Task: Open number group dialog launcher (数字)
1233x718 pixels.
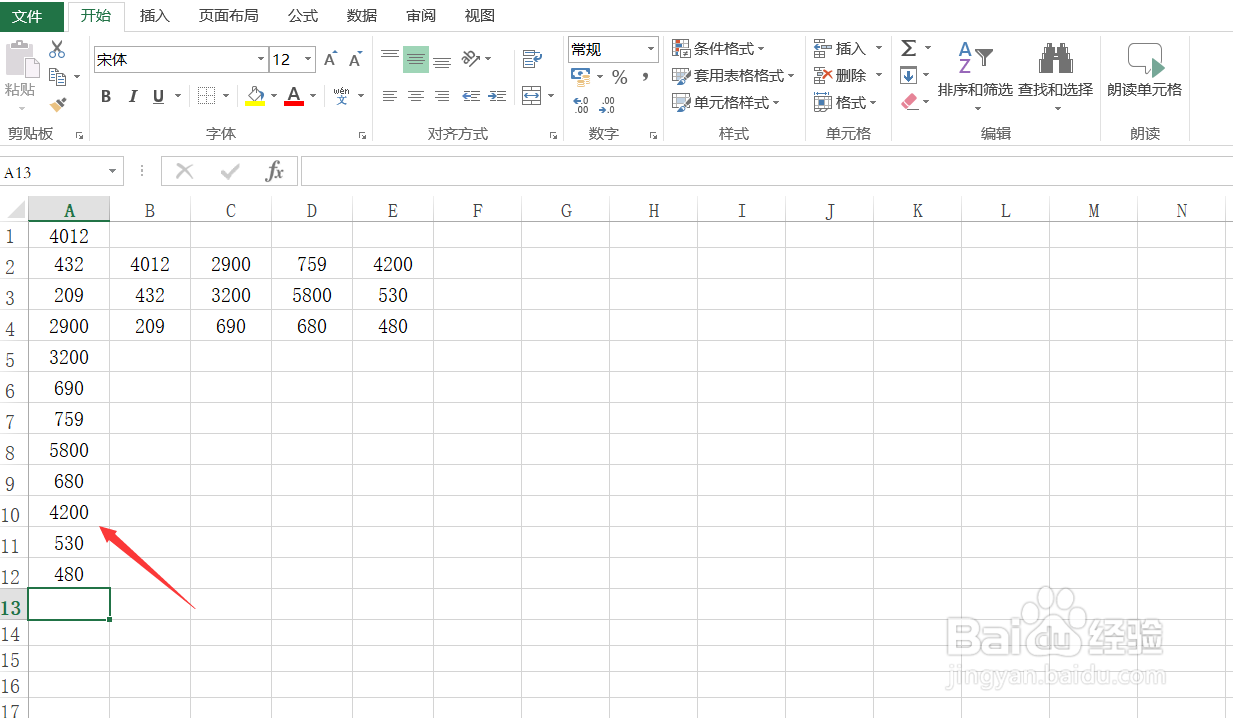Action: 653,134
